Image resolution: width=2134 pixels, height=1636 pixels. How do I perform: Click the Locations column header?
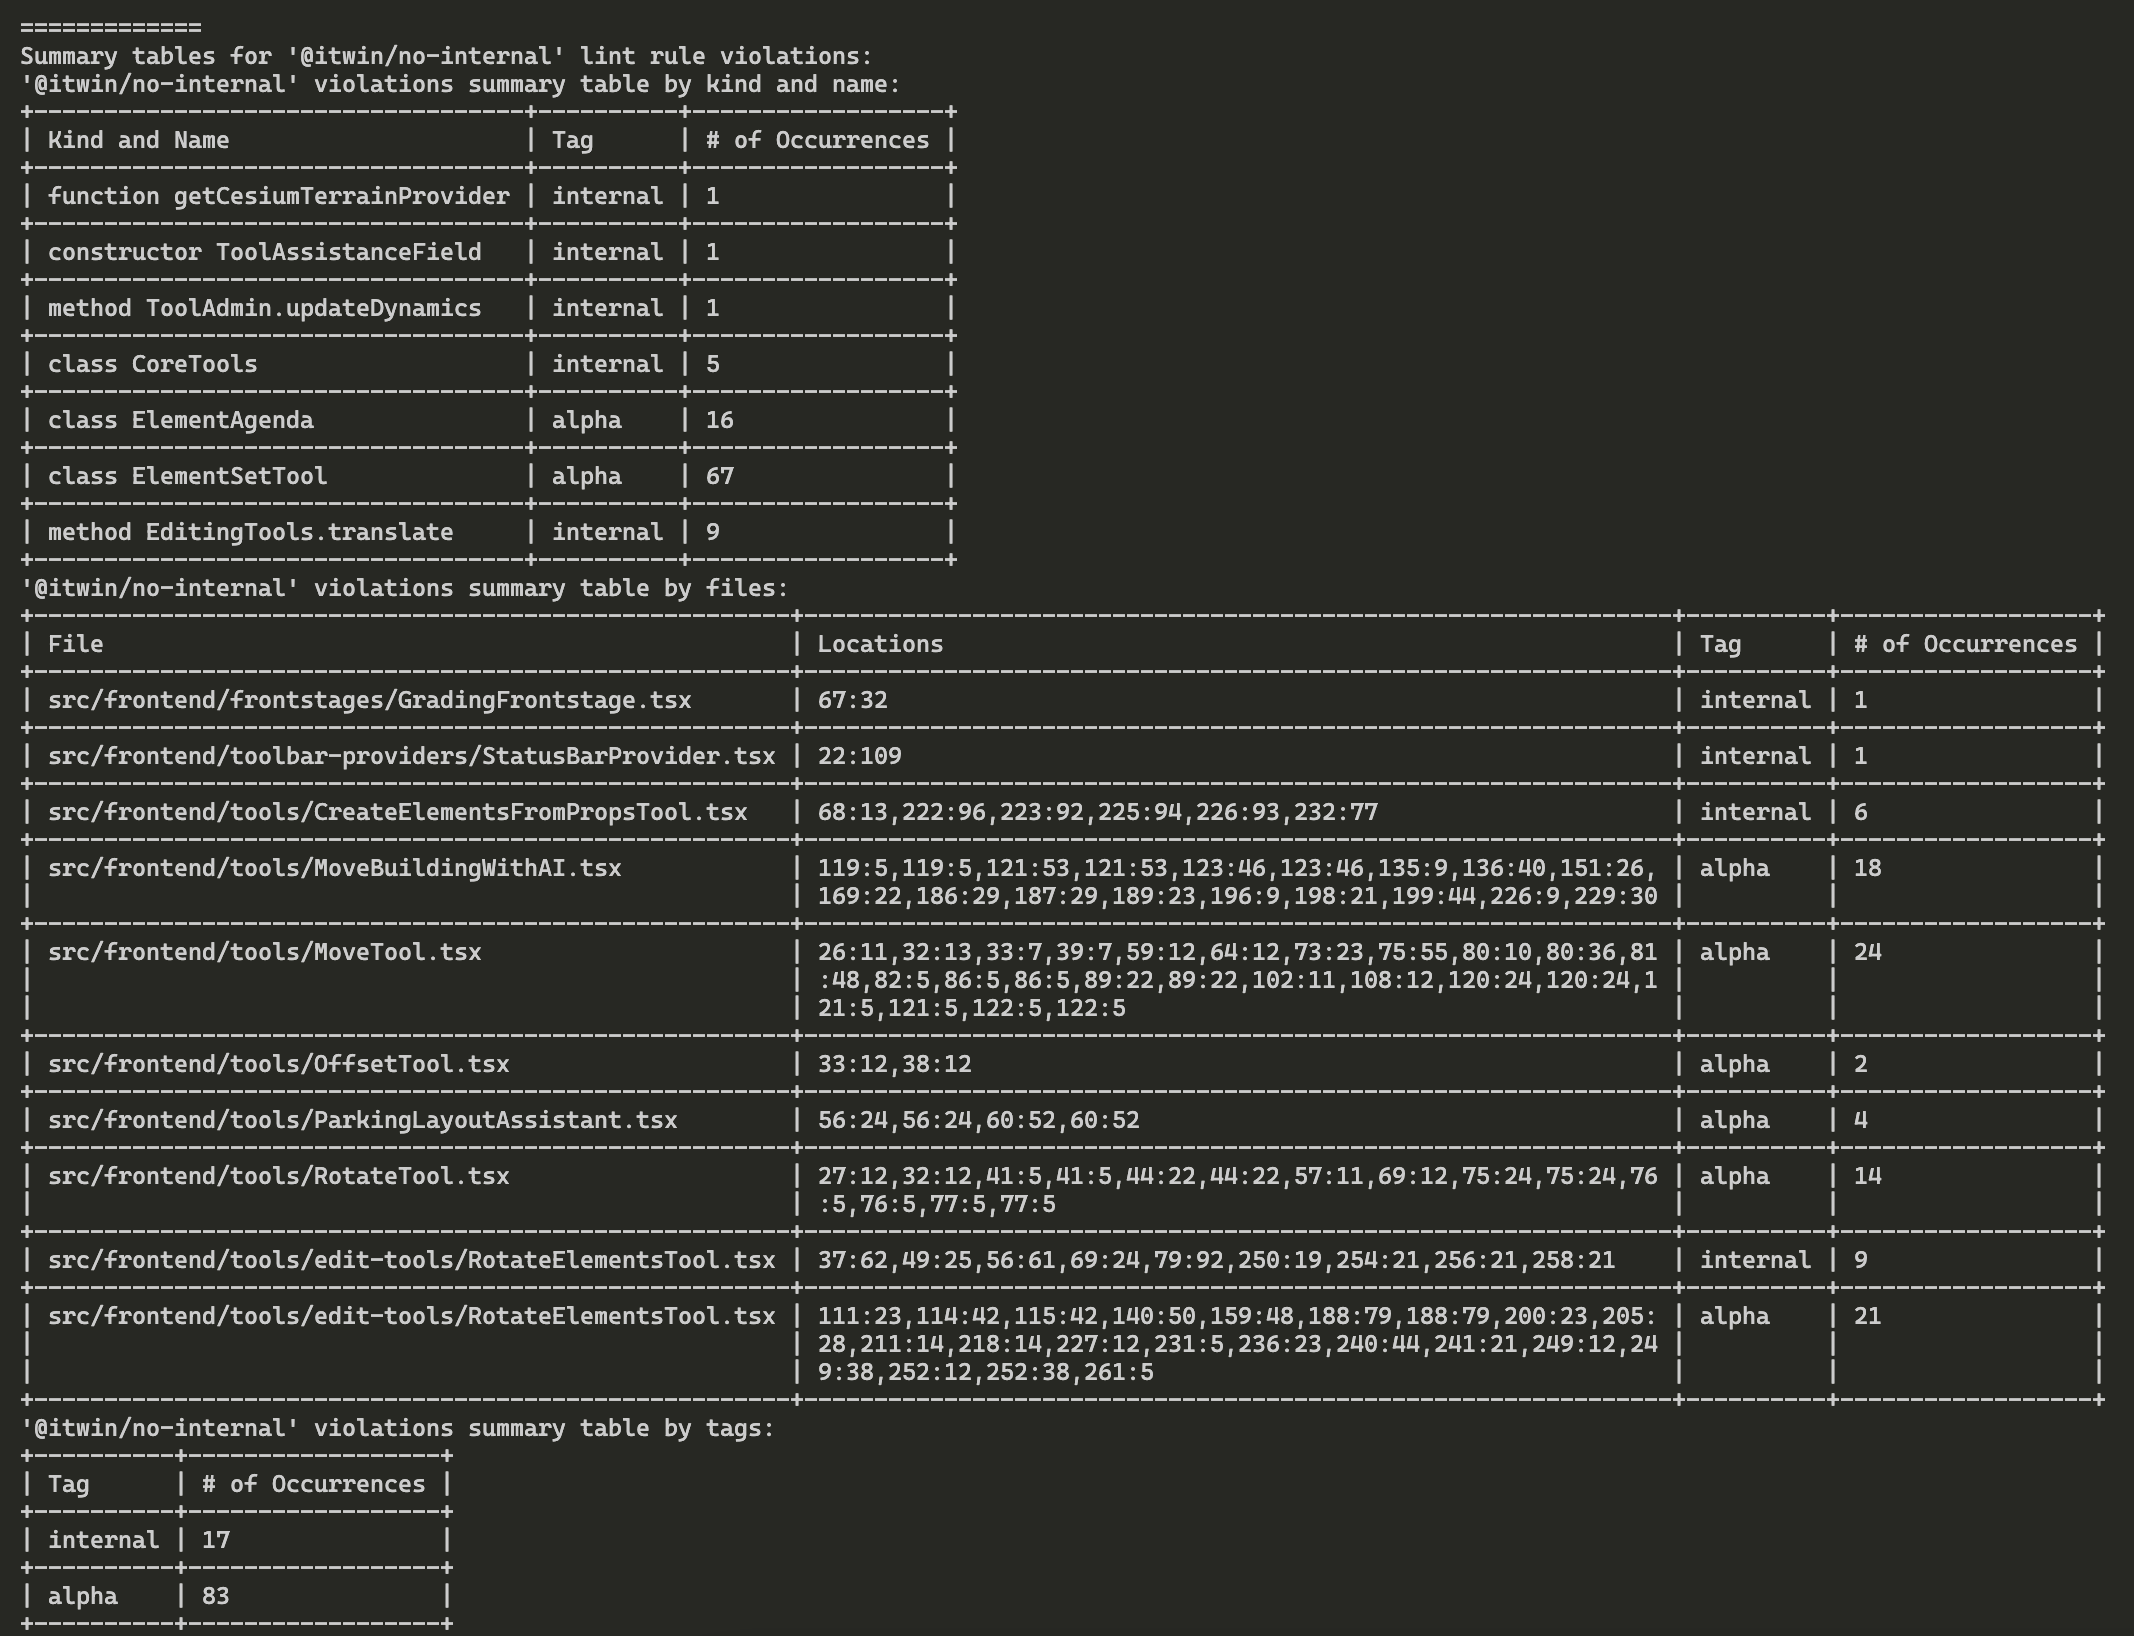[x=880, y=644]
